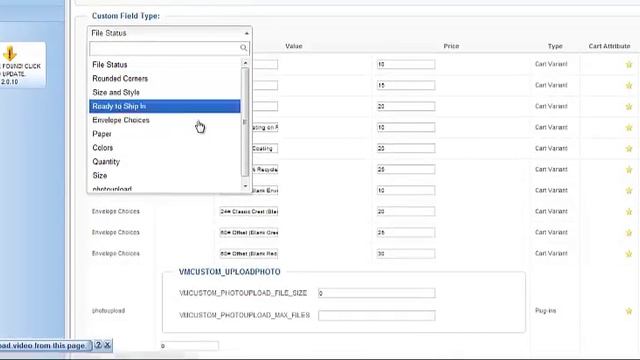640x360 pixels.
Task: Click the star in the Recycle value row
Action: [x=629, y=169]
